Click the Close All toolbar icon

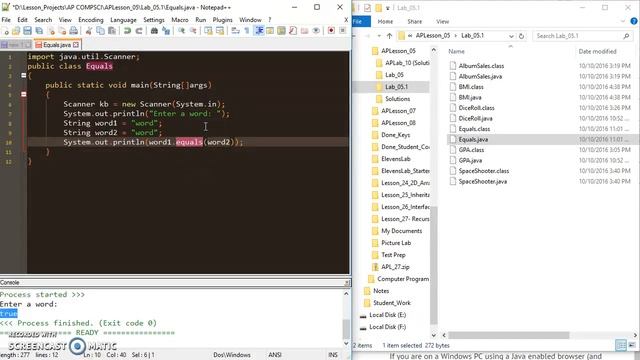click(x=62, y=31)
